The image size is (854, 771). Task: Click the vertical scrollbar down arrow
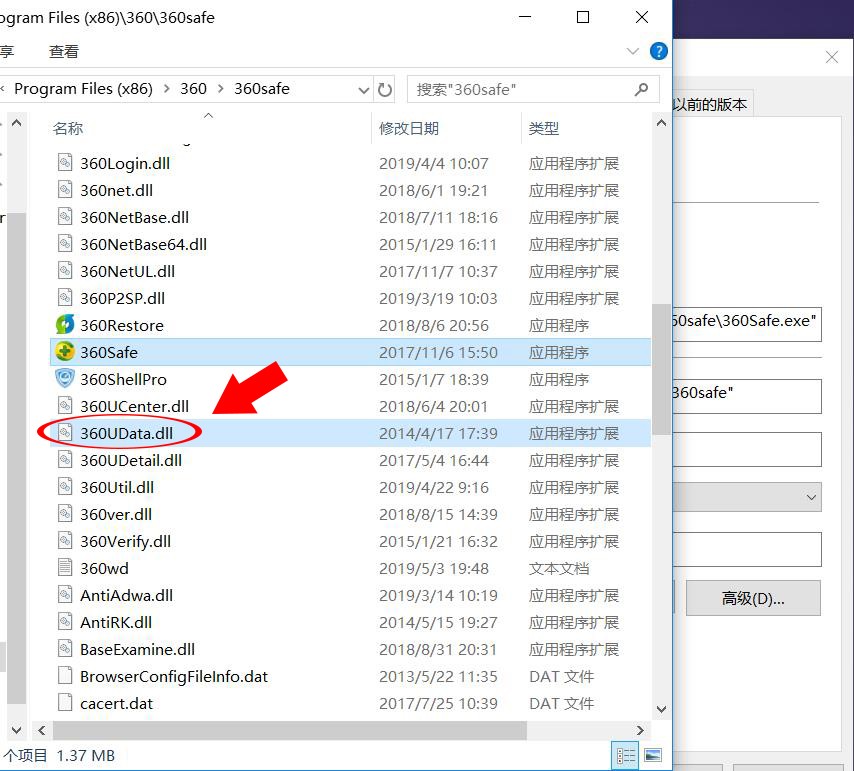click(x=661, y=709)
